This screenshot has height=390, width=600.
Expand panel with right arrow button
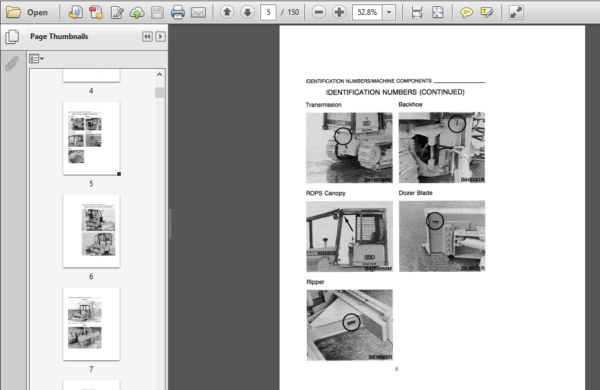coord(160,36)
